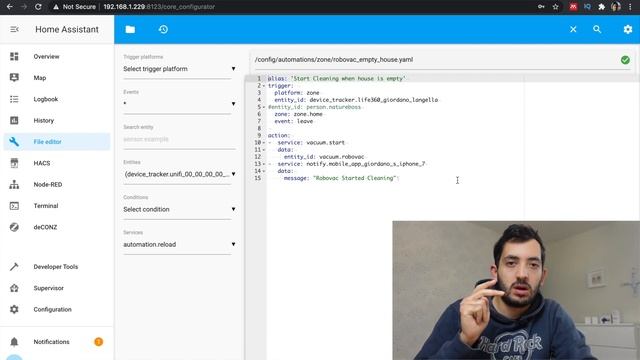Click the Logbook list icon
640x360 pixels.
(14, 99)
